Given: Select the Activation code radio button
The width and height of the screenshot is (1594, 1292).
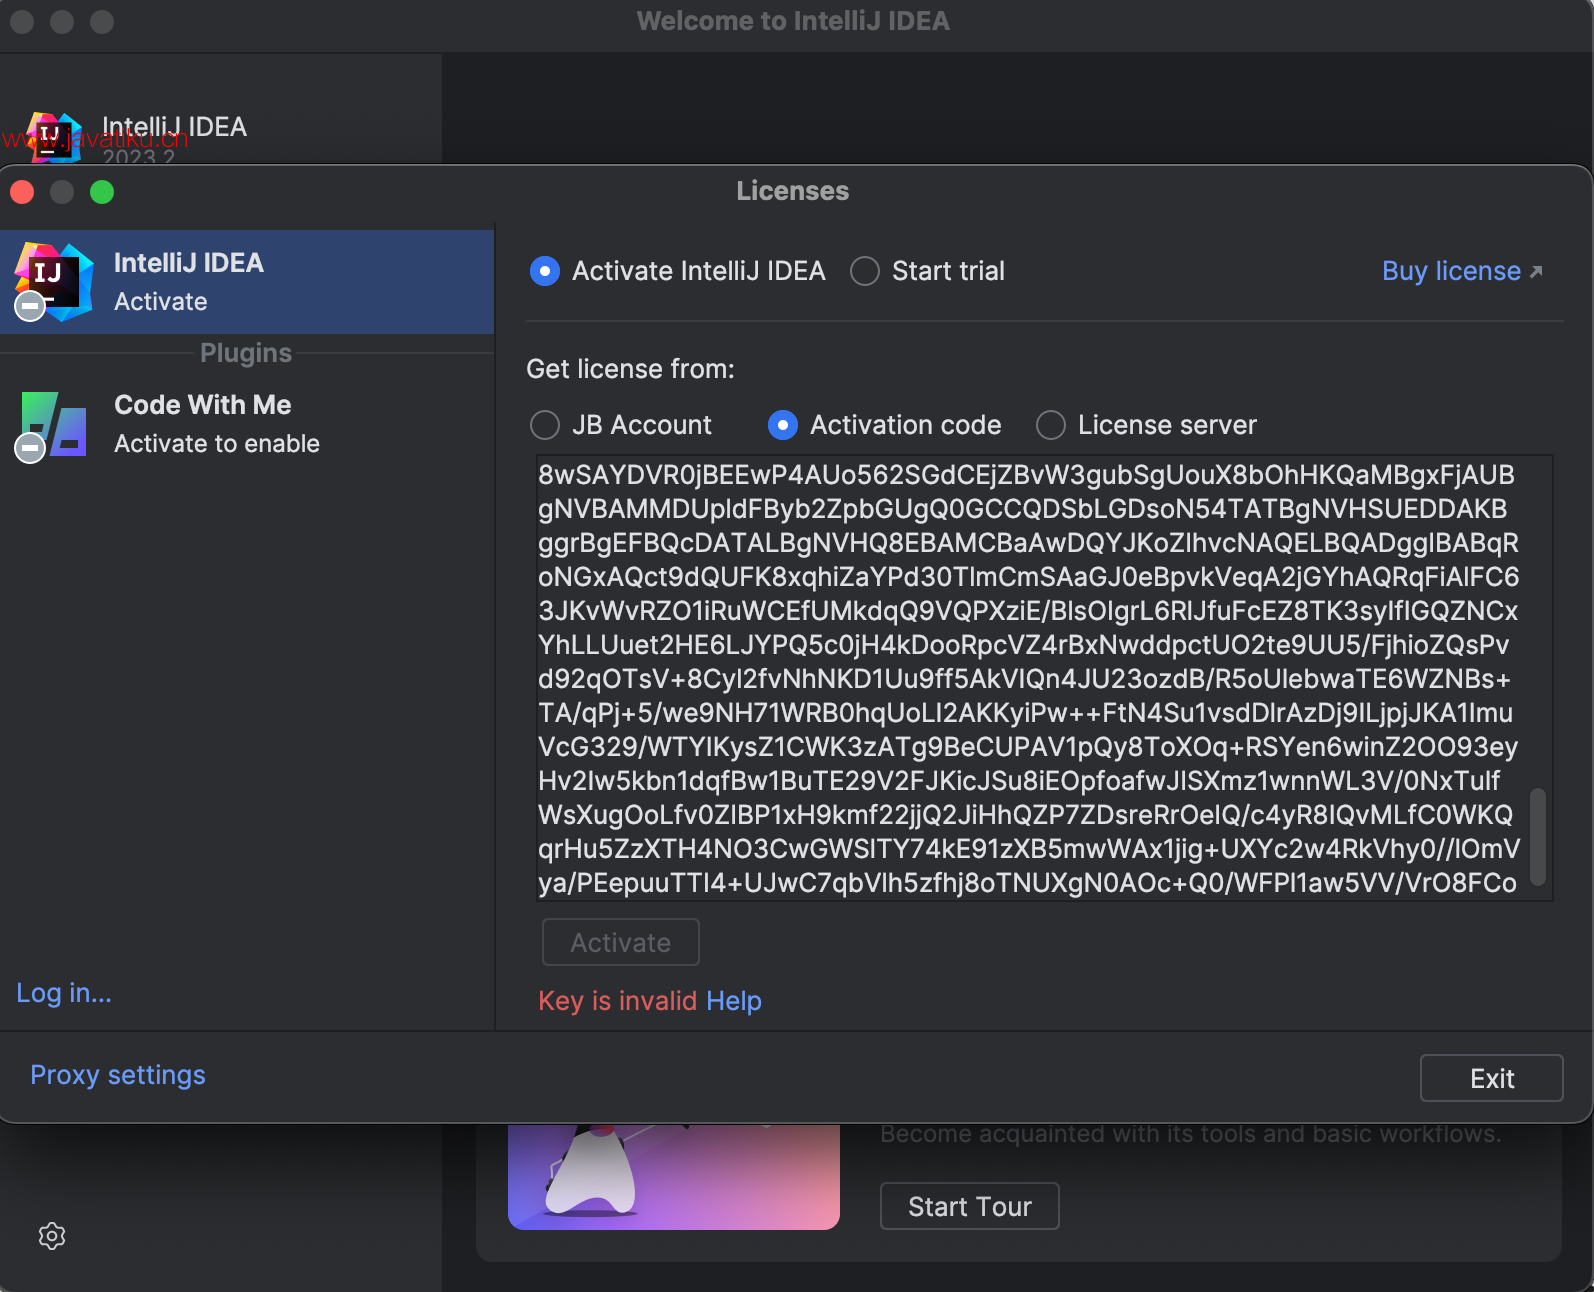Looking at the screenshot, I should (x=783, y=425).
